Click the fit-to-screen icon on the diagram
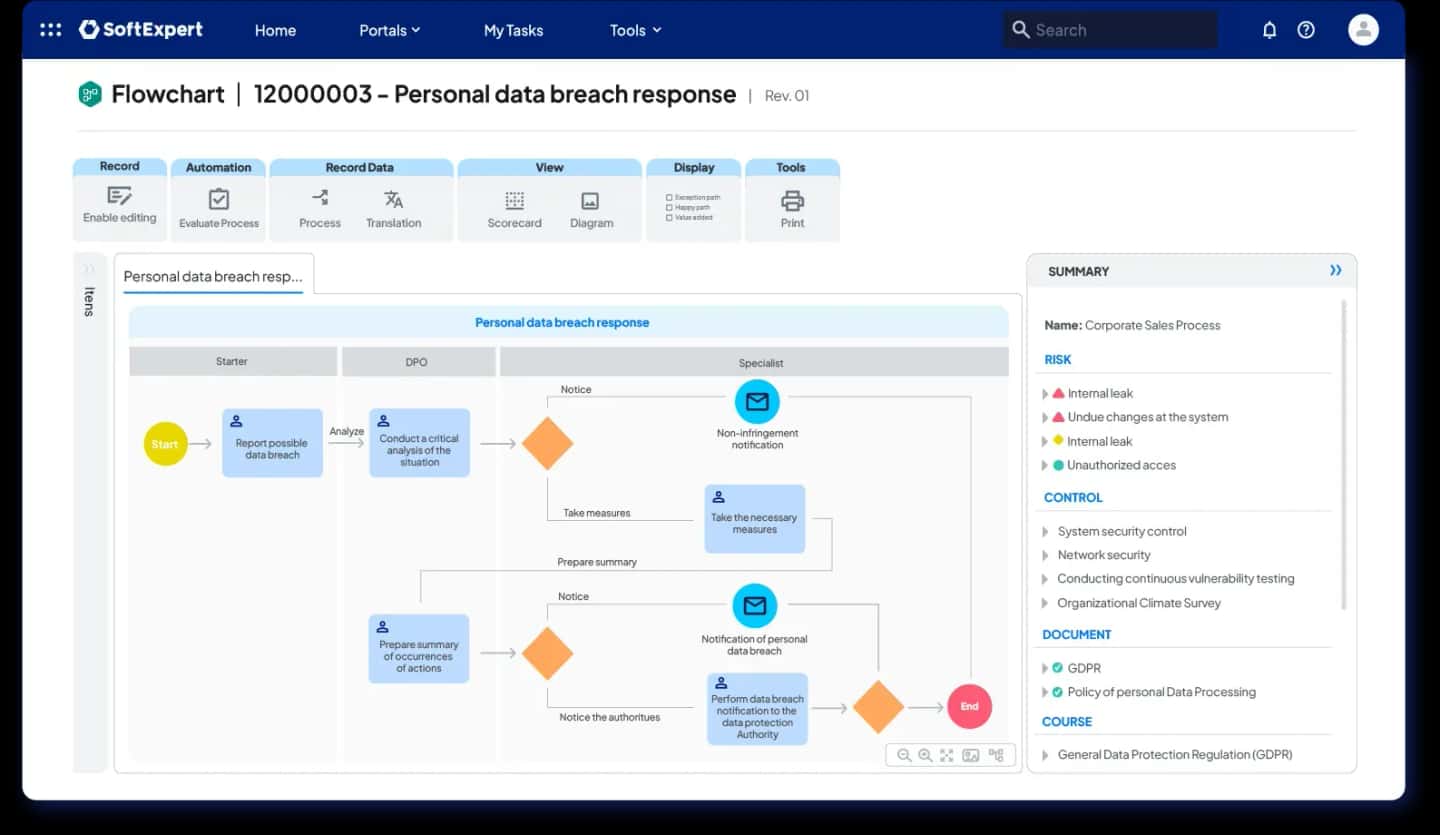The height and width of the screenshot is (835, 1440). [946, 756]
